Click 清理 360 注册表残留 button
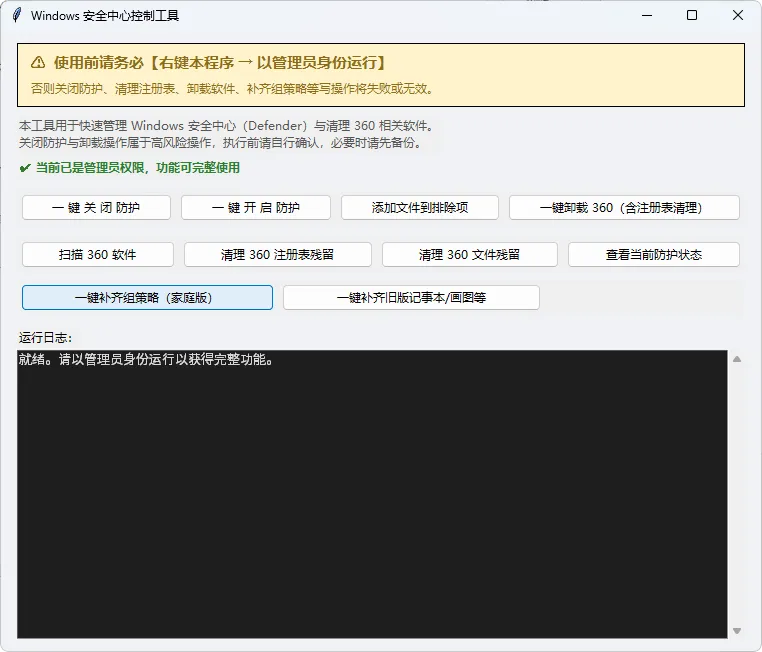The height and width of the screenshot is (652, 762). click(x=277, y=255)
